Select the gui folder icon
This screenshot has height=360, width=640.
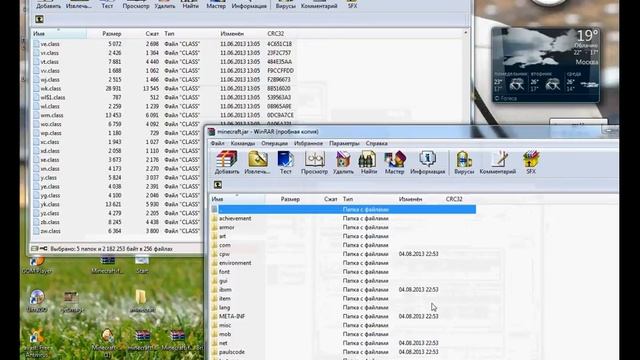point(215,281)
